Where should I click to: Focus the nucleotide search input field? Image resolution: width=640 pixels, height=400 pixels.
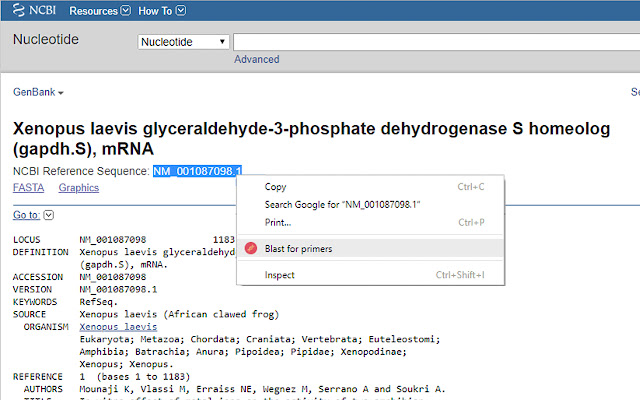pyautogui.click(x=436, y=42)
